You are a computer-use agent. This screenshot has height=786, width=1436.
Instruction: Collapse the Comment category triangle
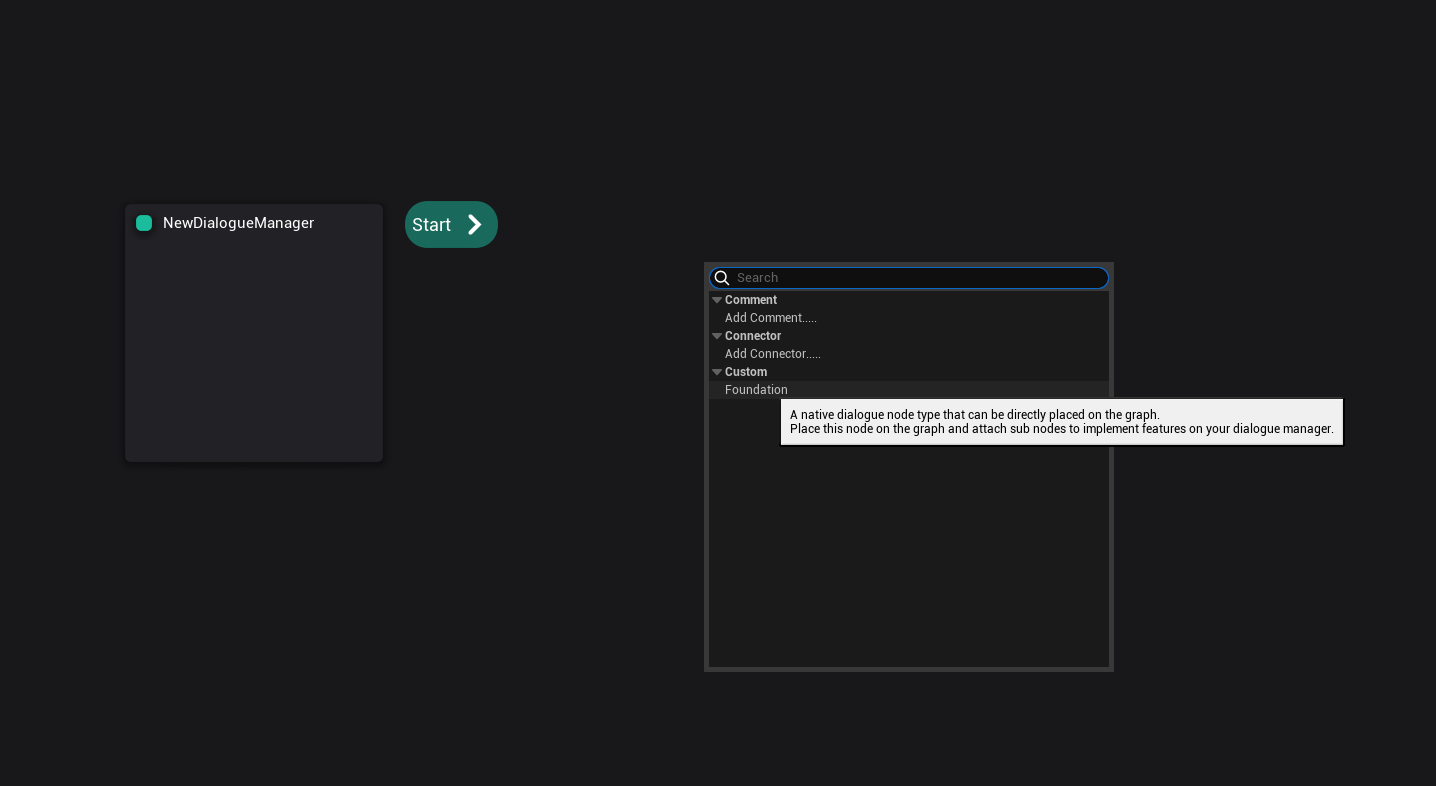[717, 300]
